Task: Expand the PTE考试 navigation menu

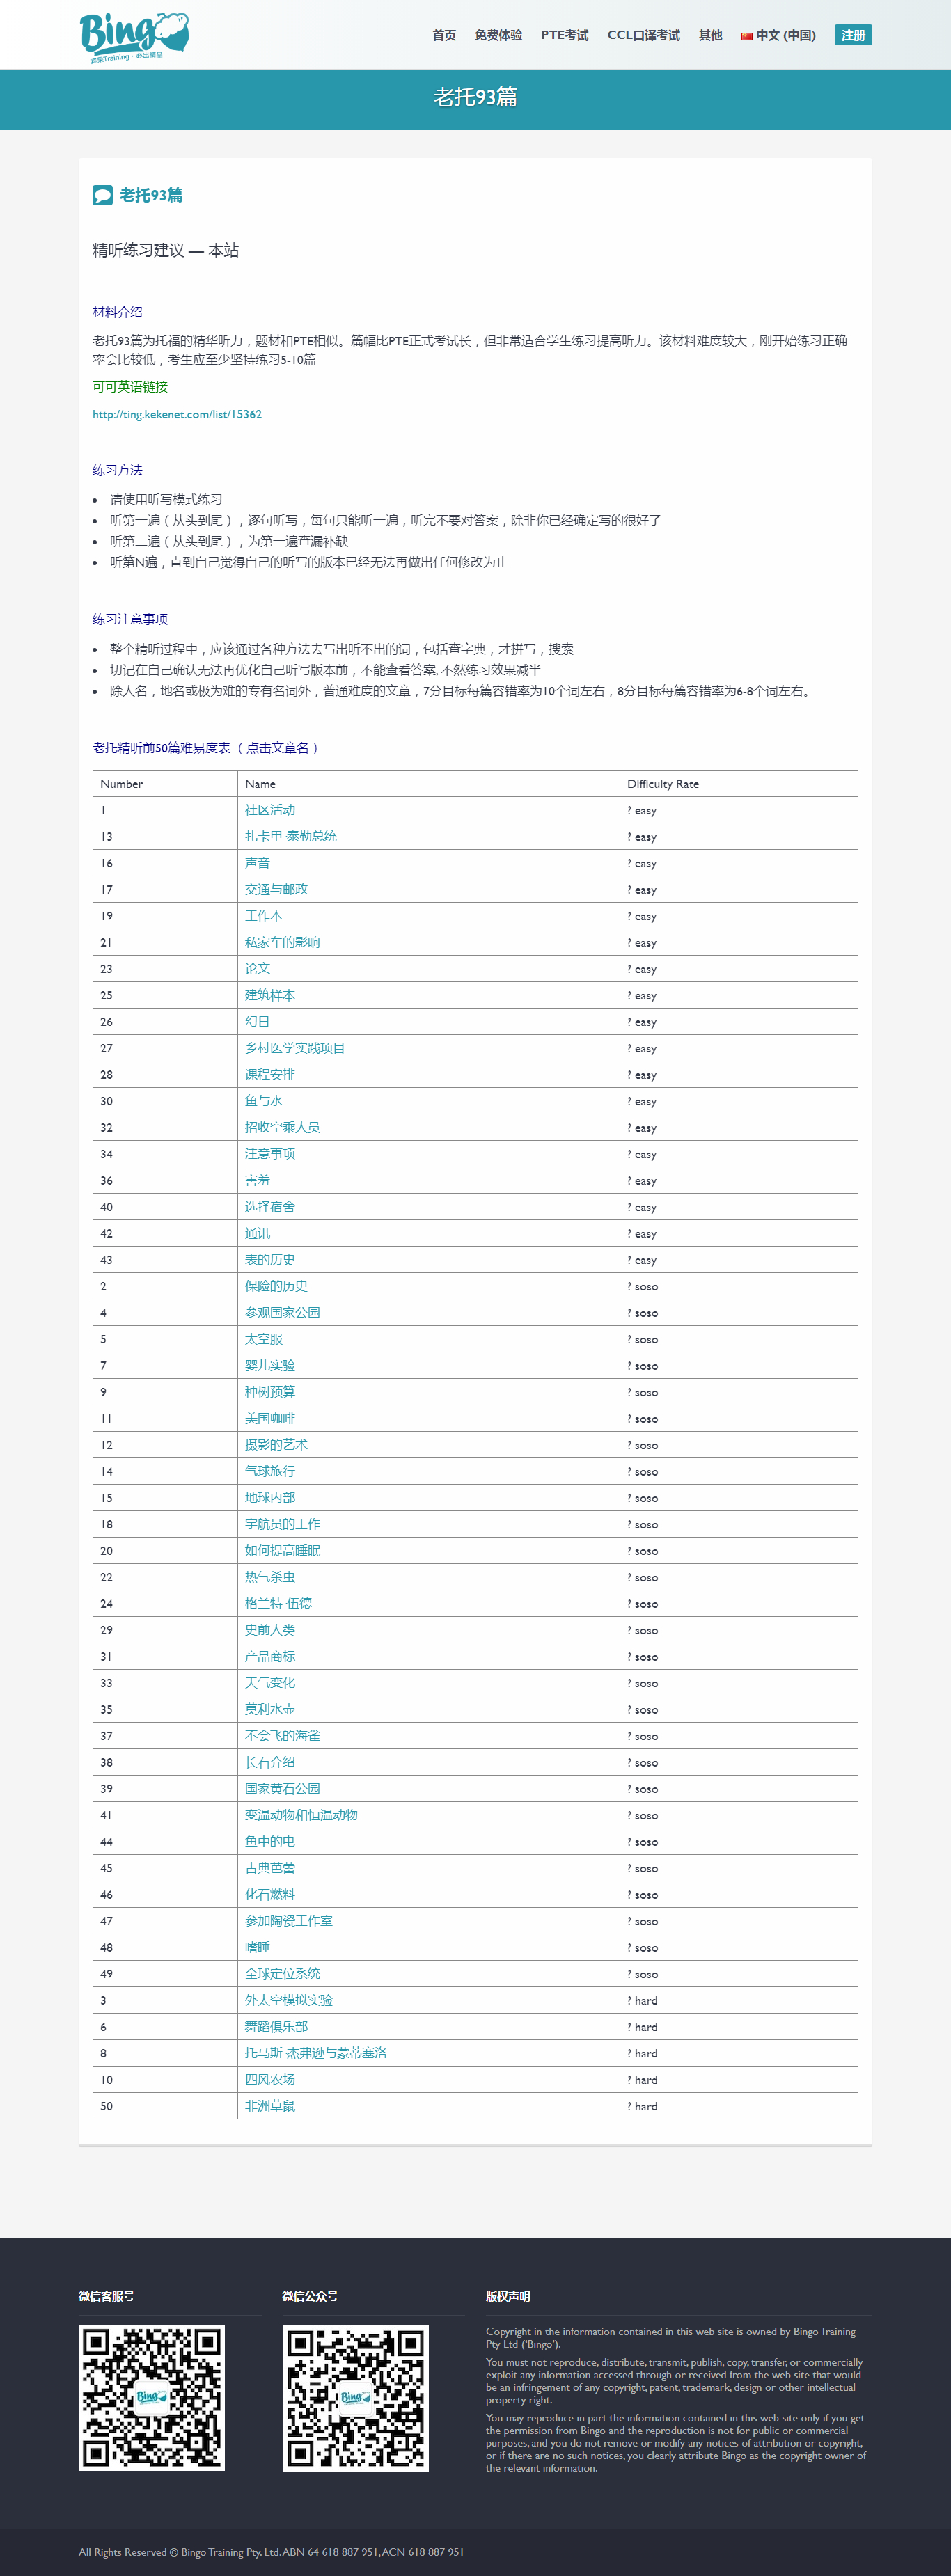Action: pos(564,35)
